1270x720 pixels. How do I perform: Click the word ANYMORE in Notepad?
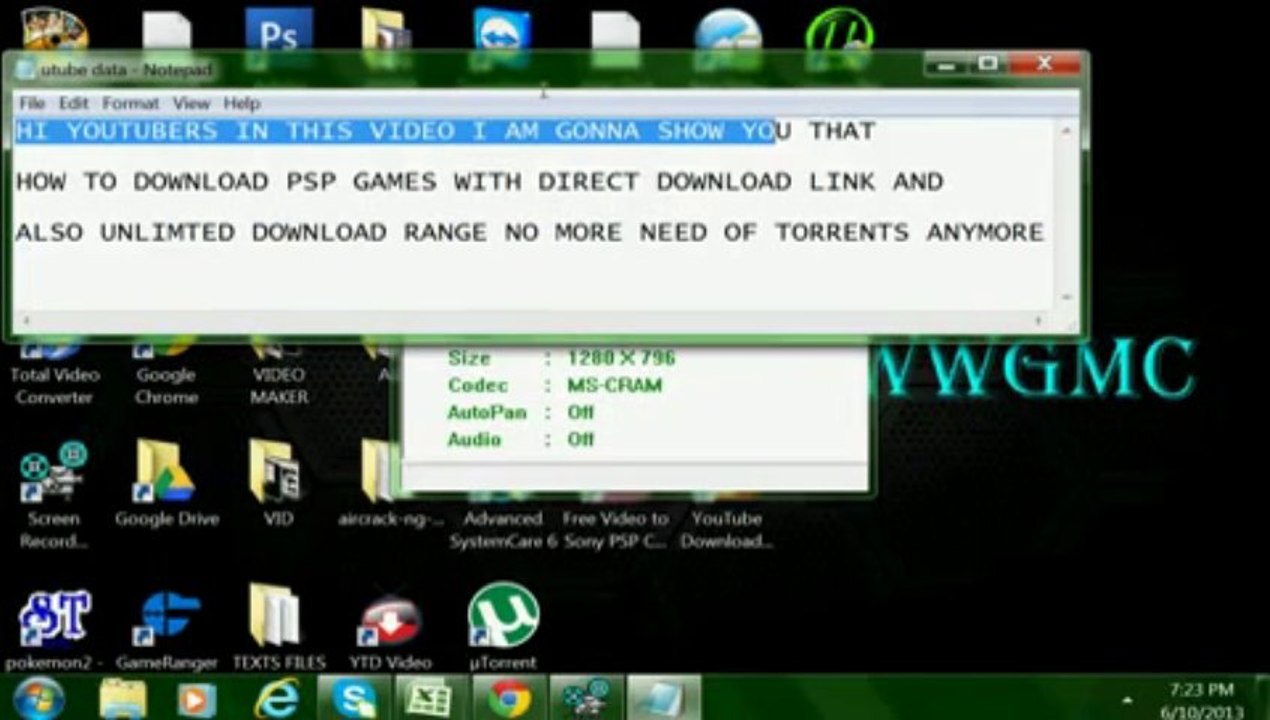tap(985, 232)
